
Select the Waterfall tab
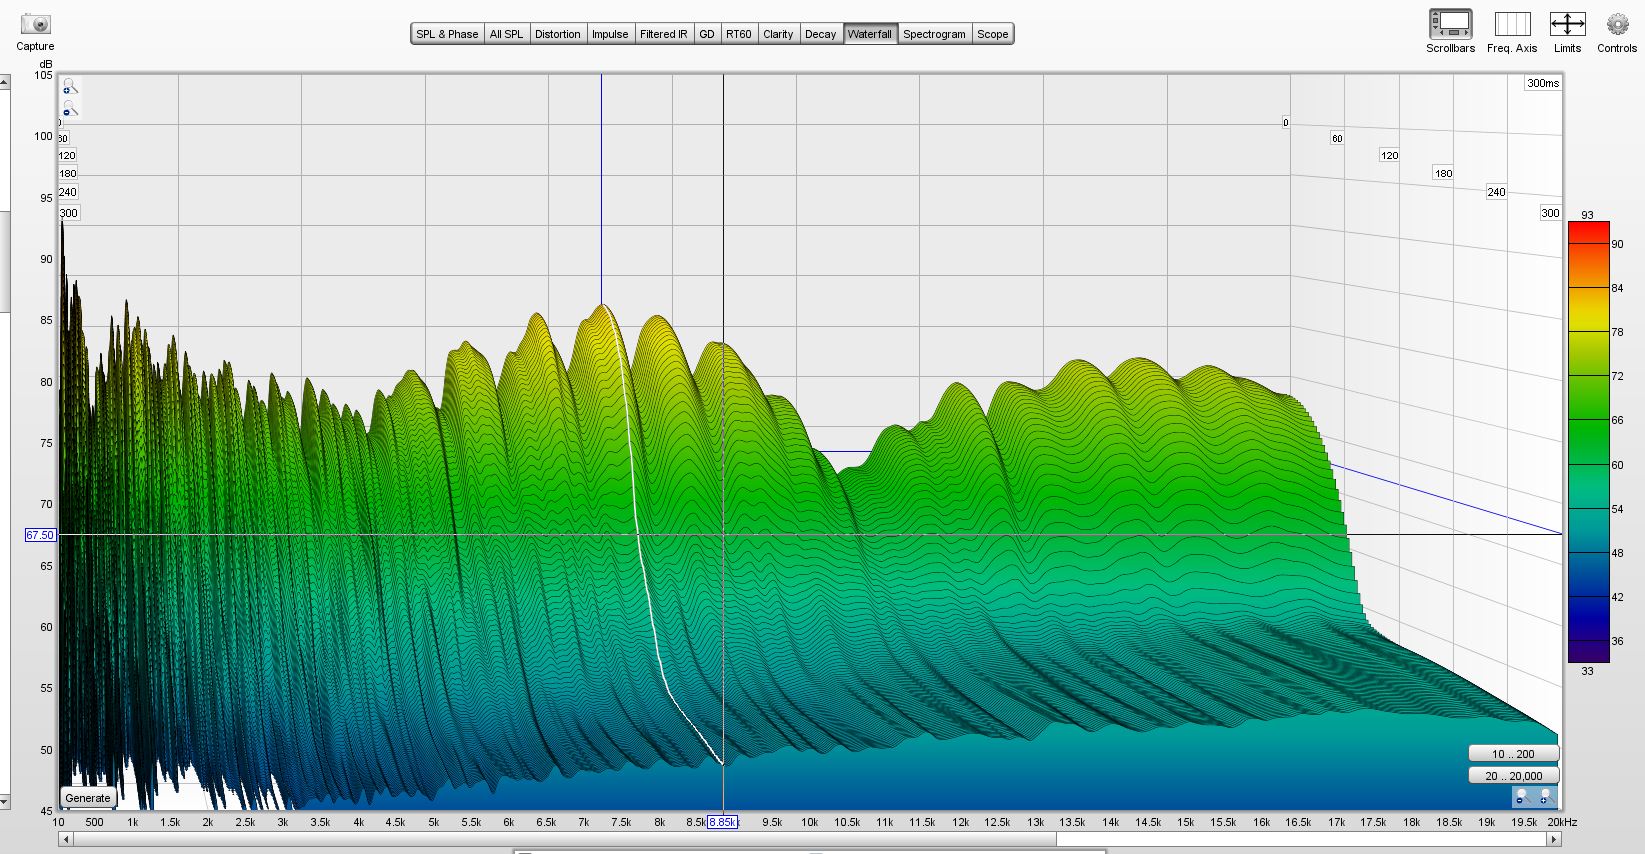click(x=870, y=34)
